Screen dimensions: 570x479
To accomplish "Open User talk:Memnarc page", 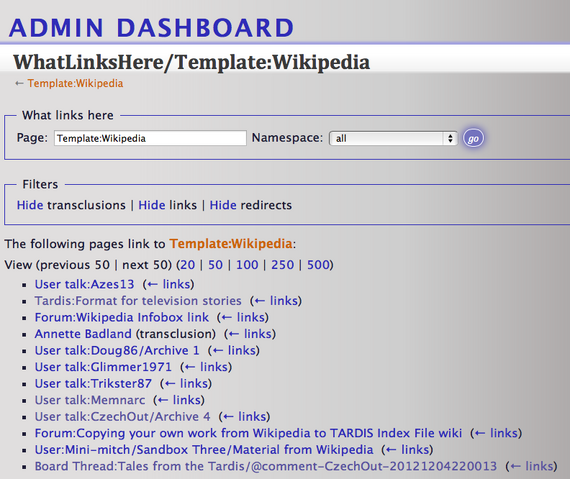I will click(90, 400).
